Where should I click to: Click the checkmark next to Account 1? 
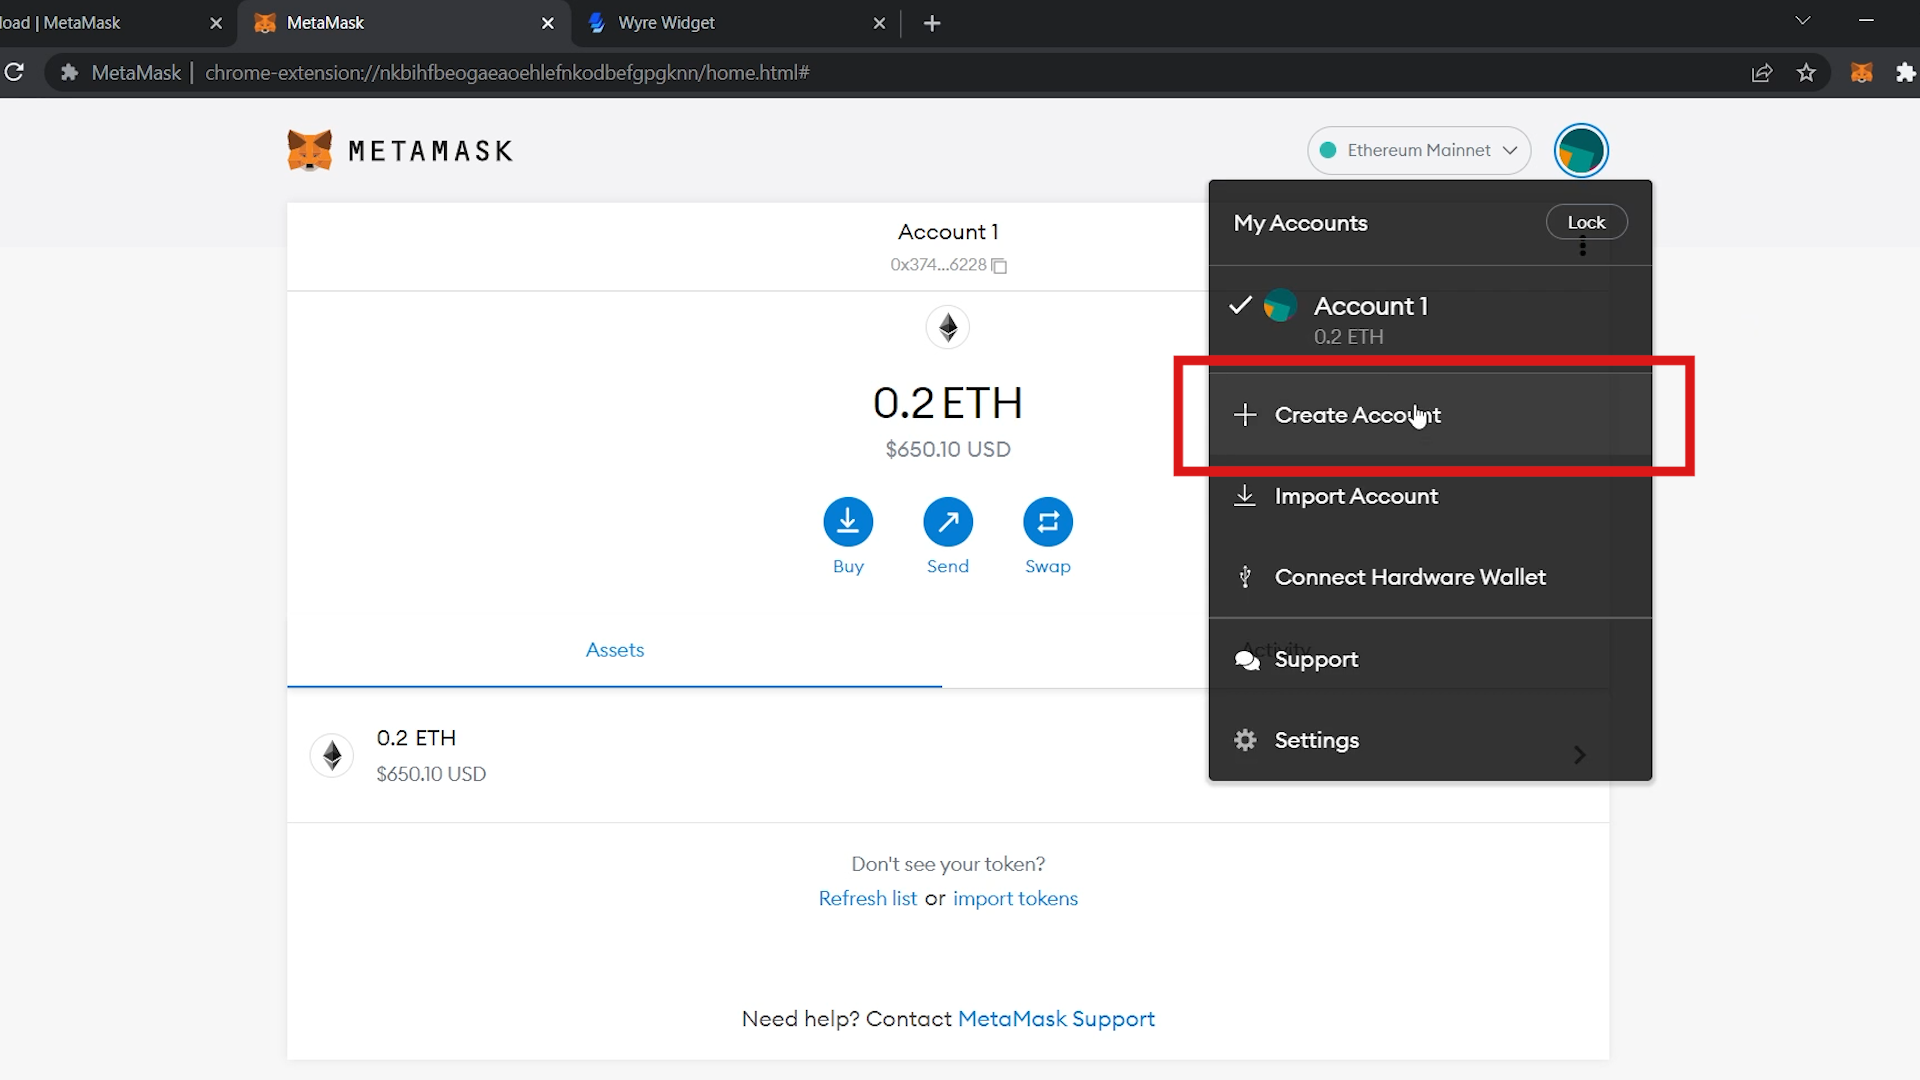click(x=1239, y=306)
